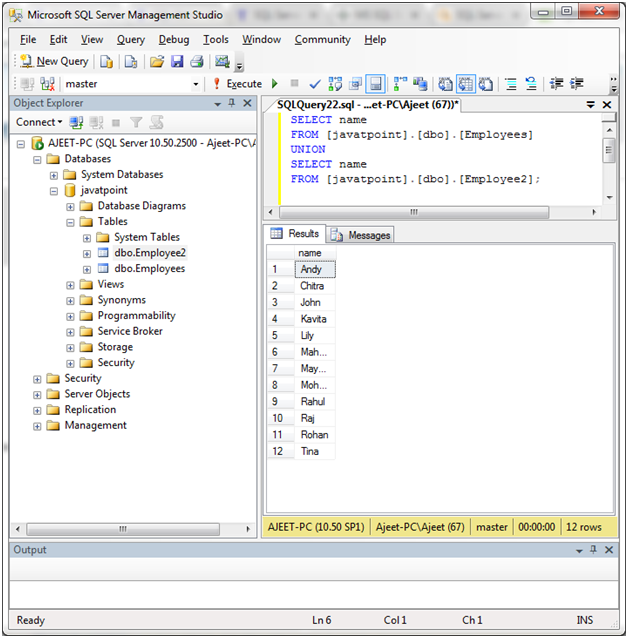628x638 pixels.
Task: Click Display Estimated Execution Plan icon
Action: coord(335,84)
